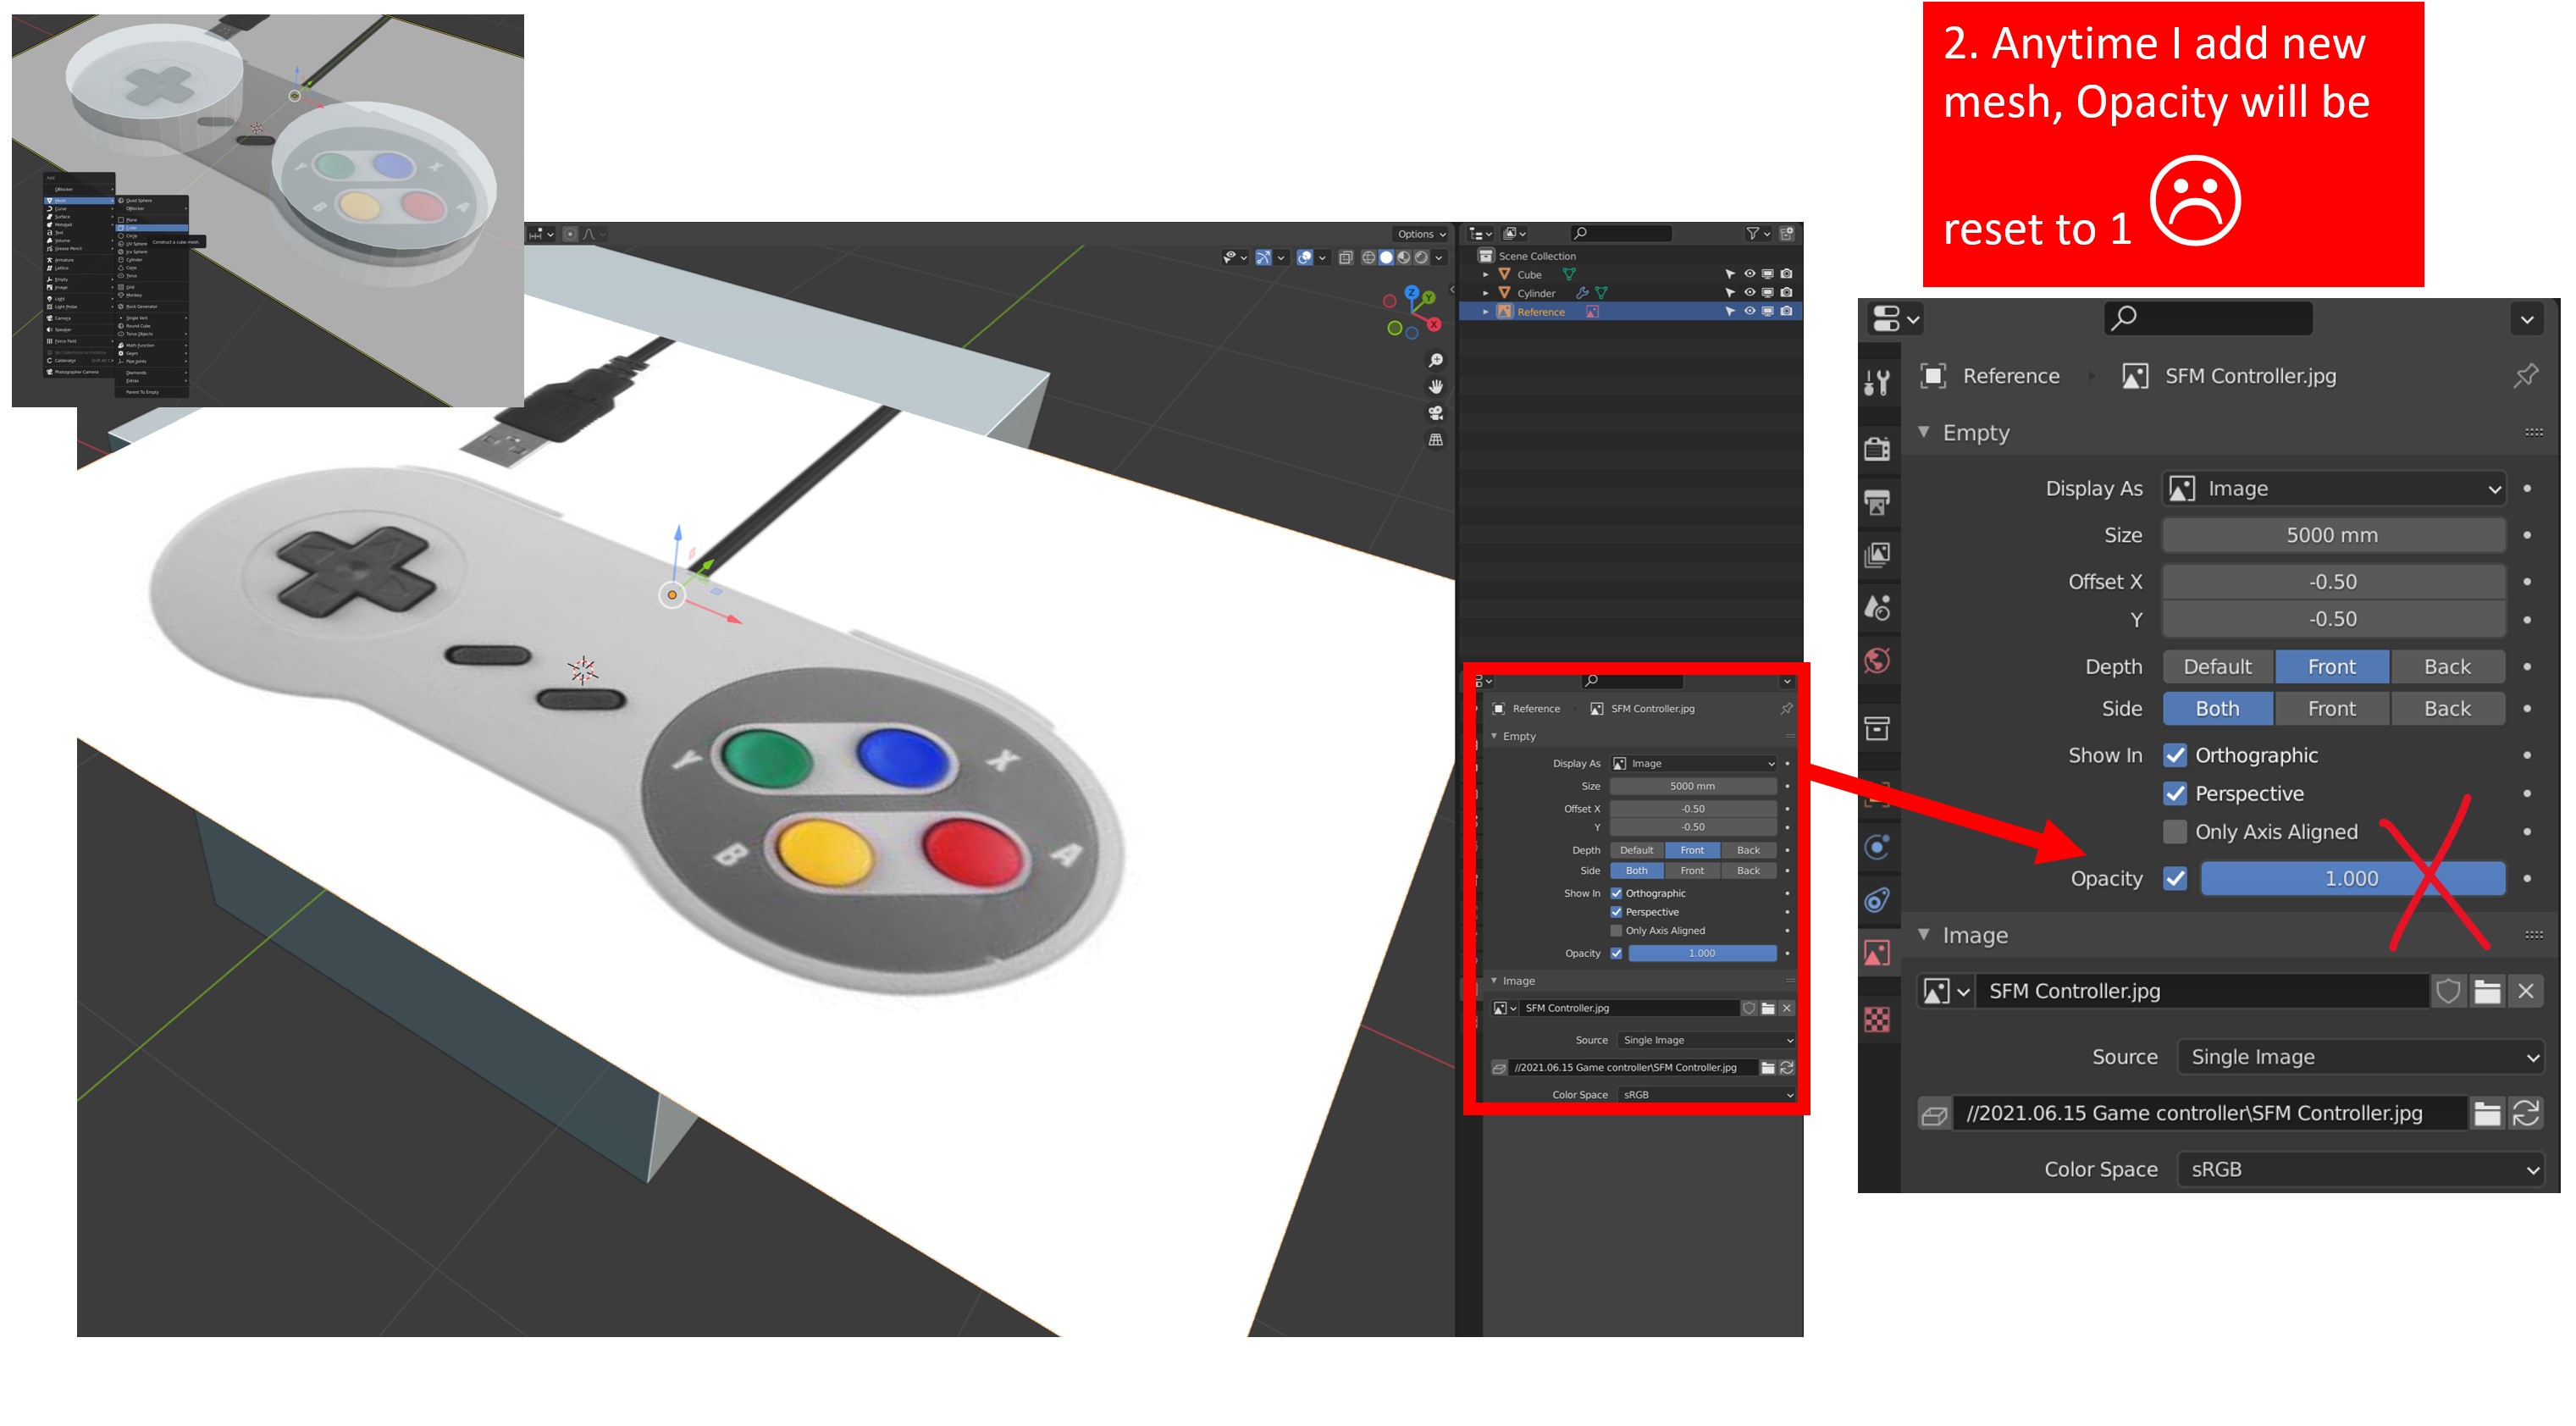Collapse the Empty panel section
The image size is (2576, 1426).
[1924, 433]
